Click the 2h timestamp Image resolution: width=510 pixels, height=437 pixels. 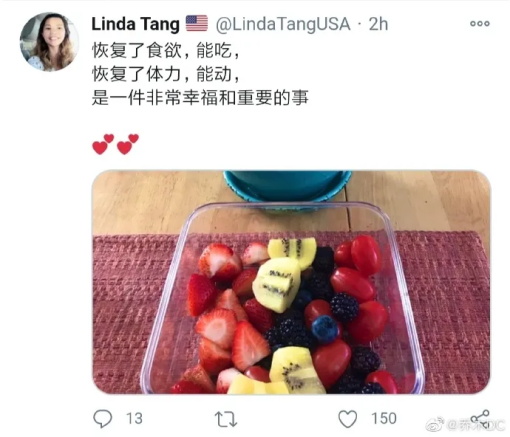tap(378, 24)
